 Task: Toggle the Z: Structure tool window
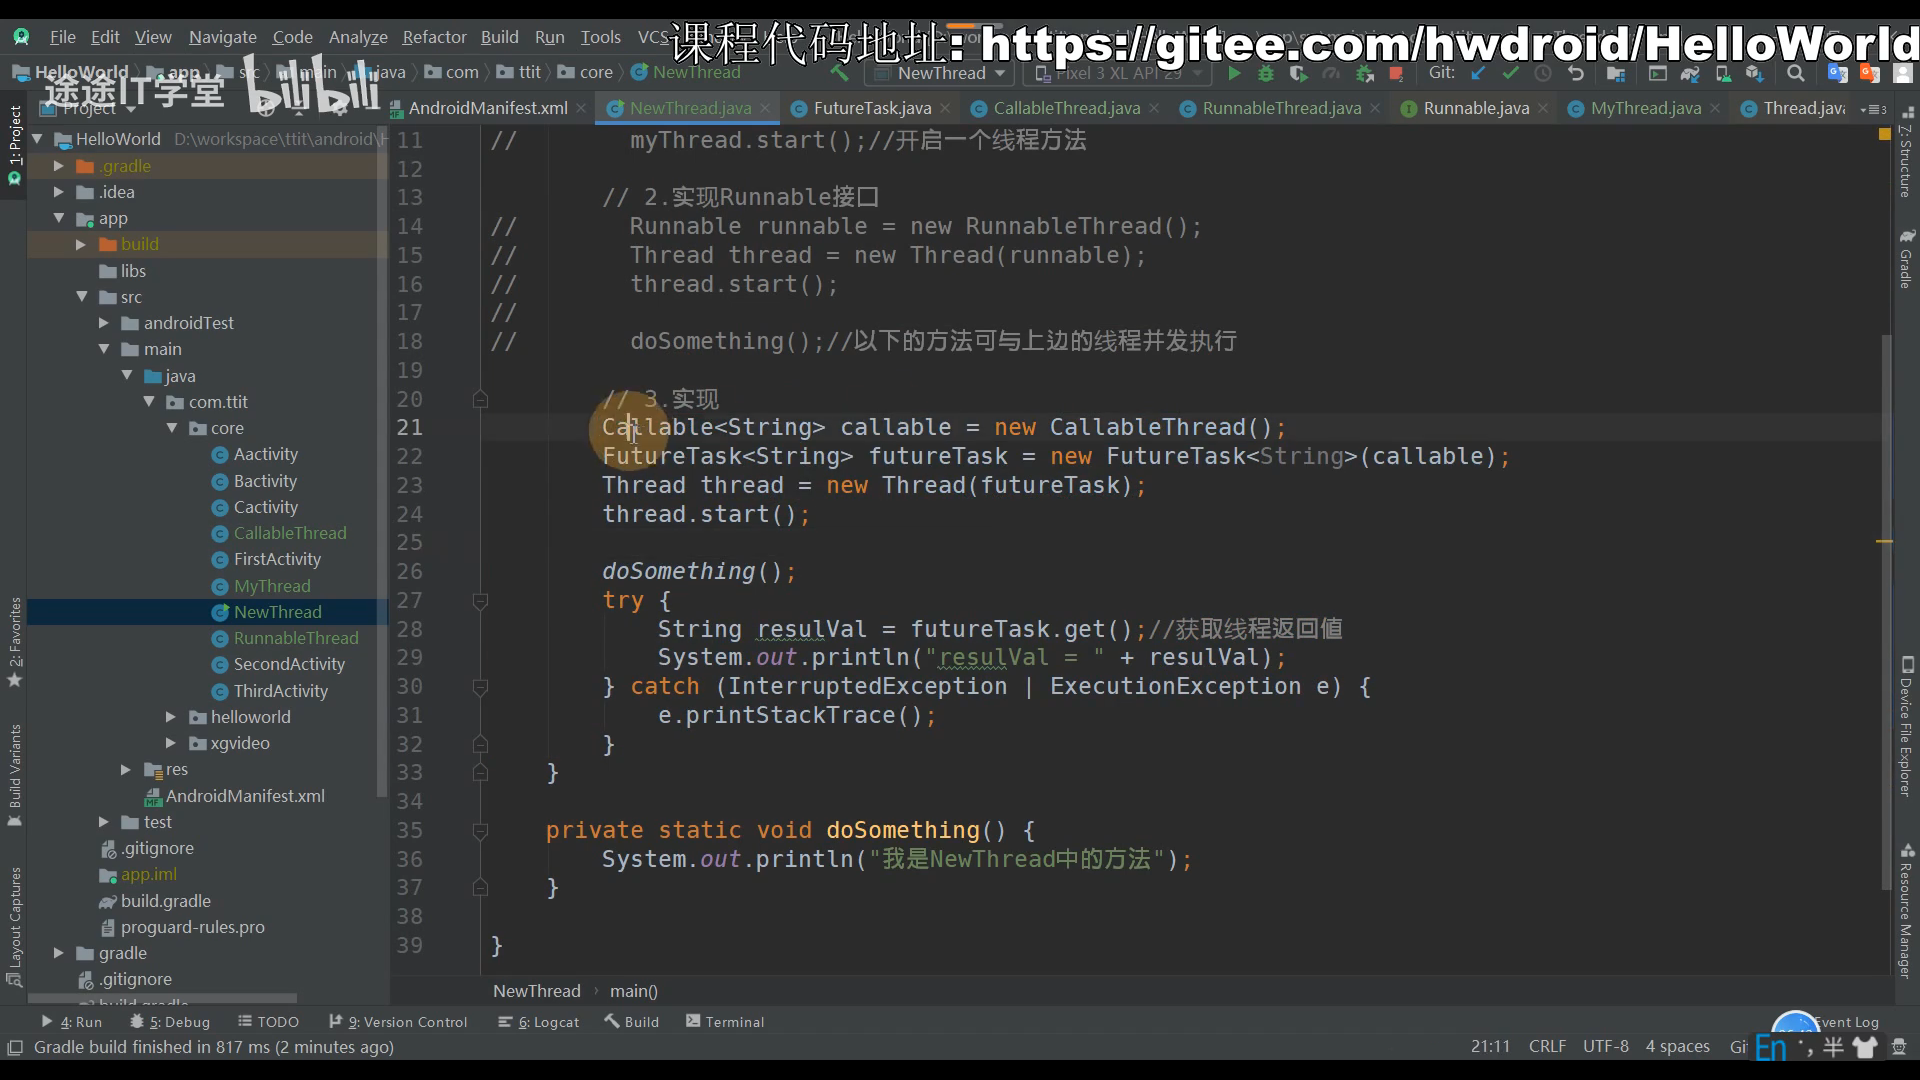point(1906,152)
